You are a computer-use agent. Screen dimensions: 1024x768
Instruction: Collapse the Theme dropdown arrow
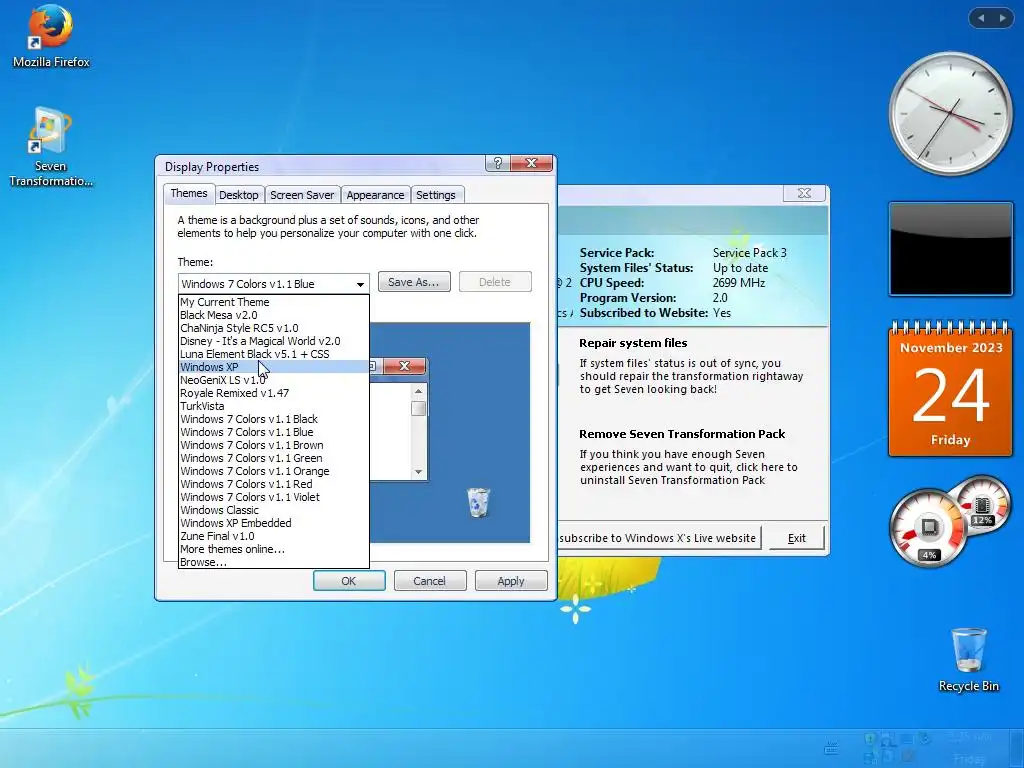click(360, 284)
